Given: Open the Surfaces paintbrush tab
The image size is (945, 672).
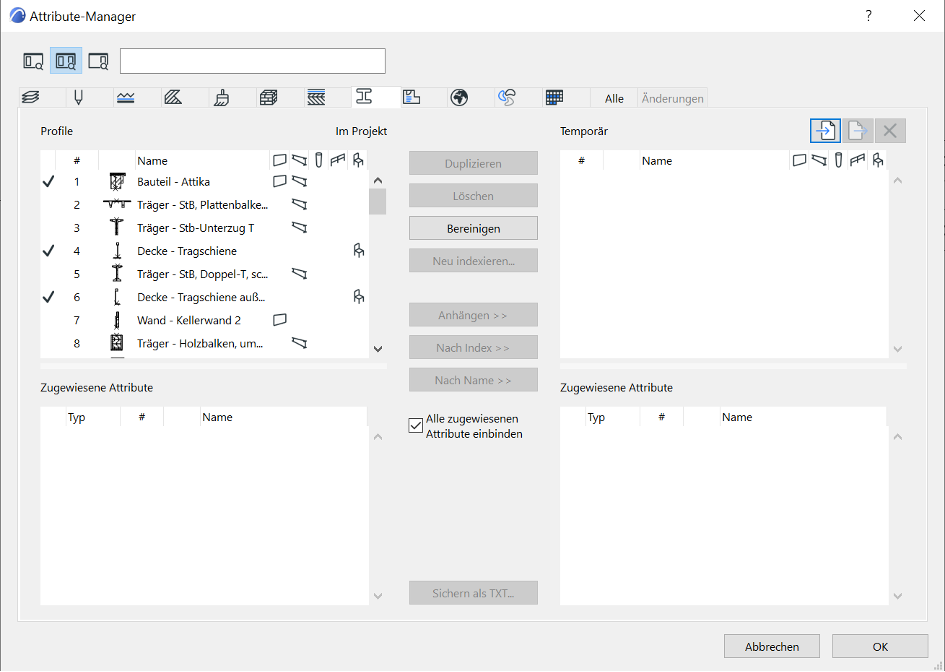Looking at the screenshot, I should click(x=221, y=98).
